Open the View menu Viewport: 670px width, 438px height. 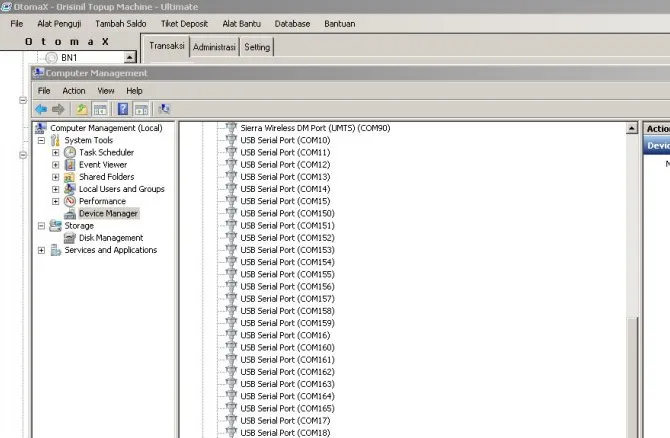point(106,91)
